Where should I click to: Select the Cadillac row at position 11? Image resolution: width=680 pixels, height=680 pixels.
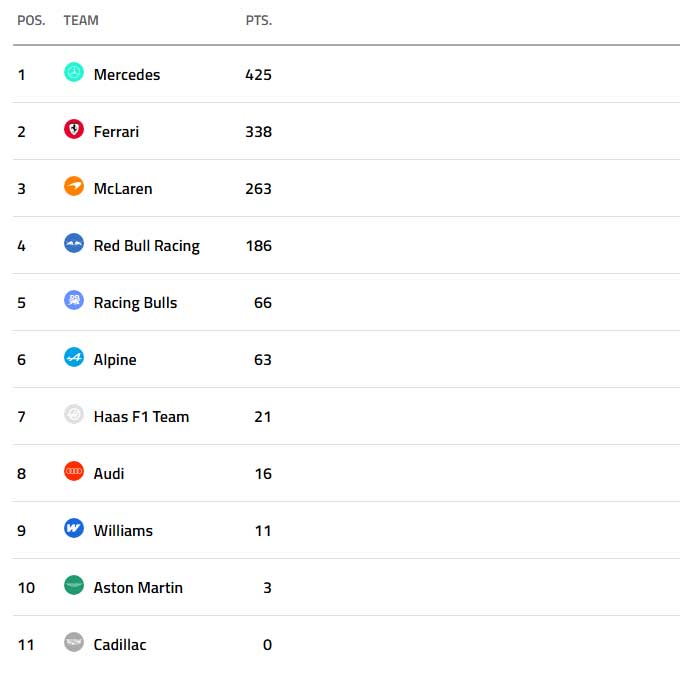click(346, 644)
